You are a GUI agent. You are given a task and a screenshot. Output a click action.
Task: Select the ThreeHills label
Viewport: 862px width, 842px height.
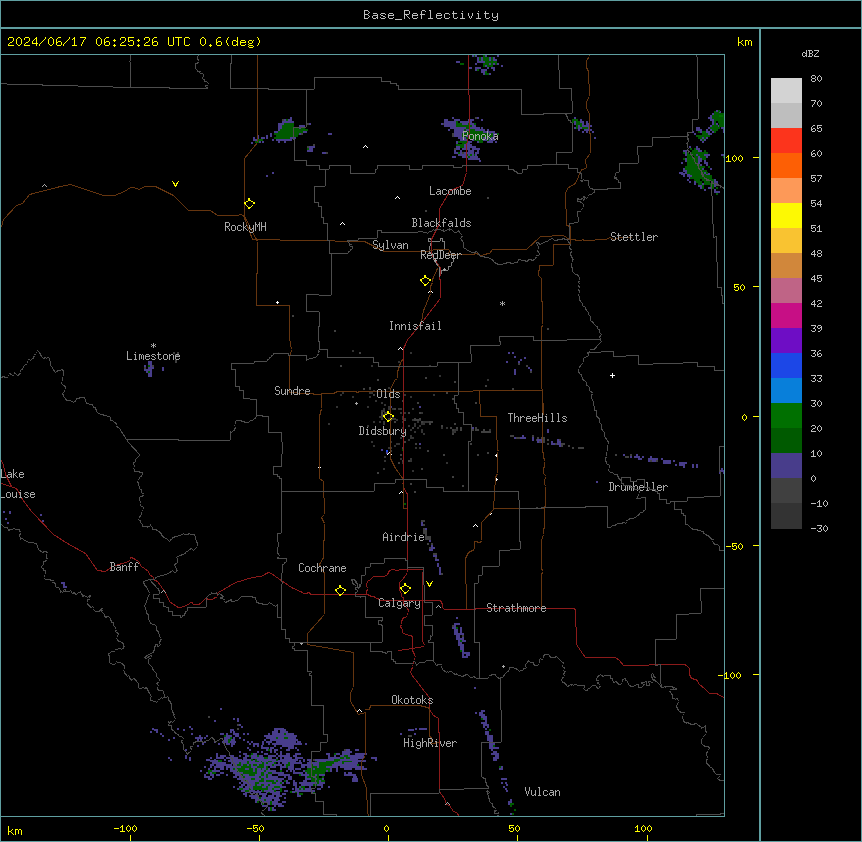pos(537,418)
